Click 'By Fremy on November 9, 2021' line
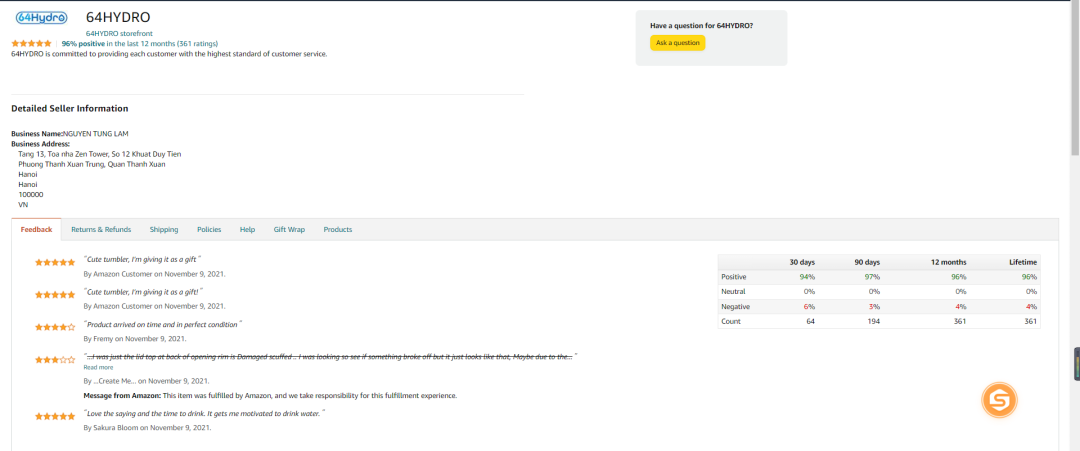The image size is (1080, 451). [135, 339]
